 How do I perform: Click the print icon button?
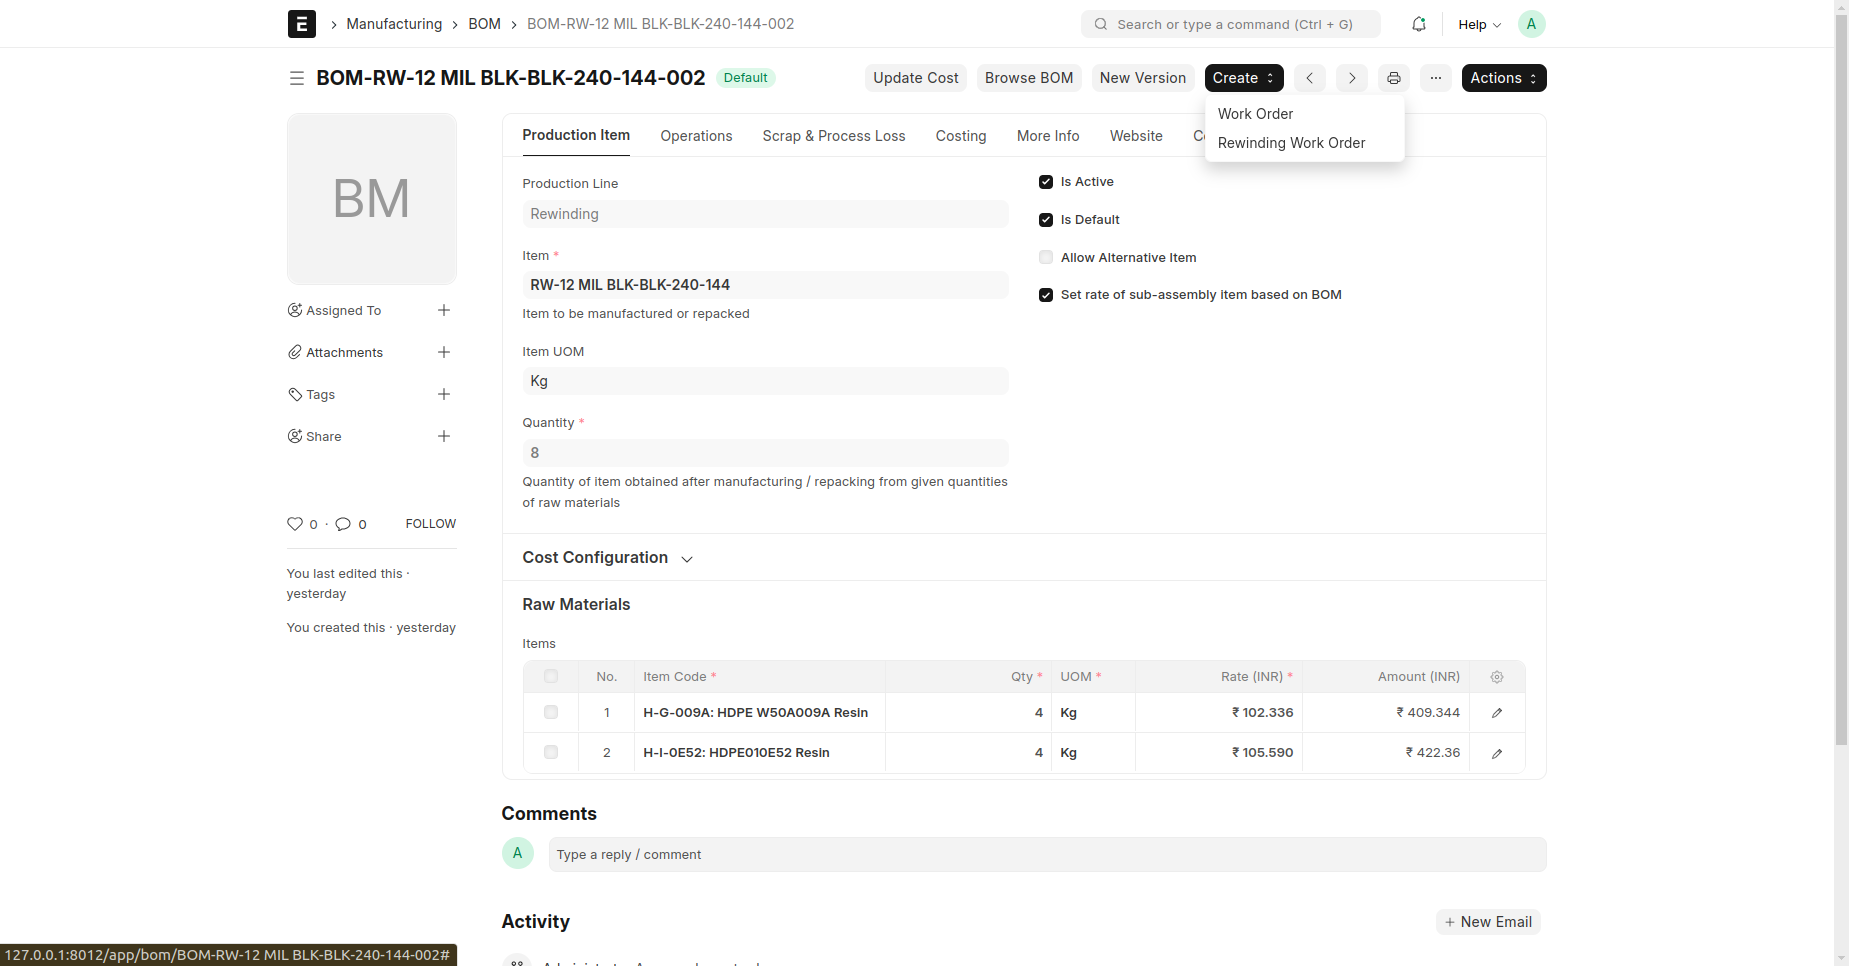[x=1393, y=78]
